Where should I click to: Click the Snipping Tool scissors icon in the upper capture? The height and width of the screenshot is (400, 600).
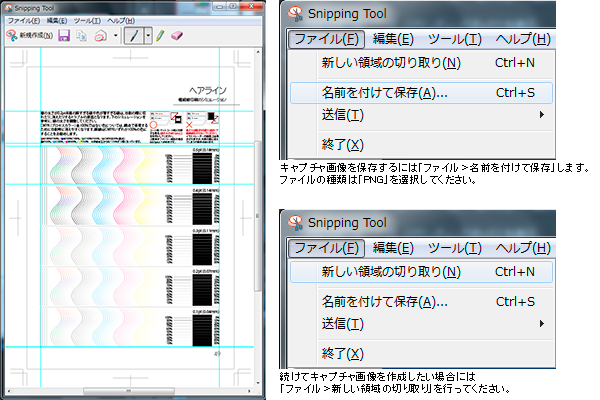pos(296,14)
